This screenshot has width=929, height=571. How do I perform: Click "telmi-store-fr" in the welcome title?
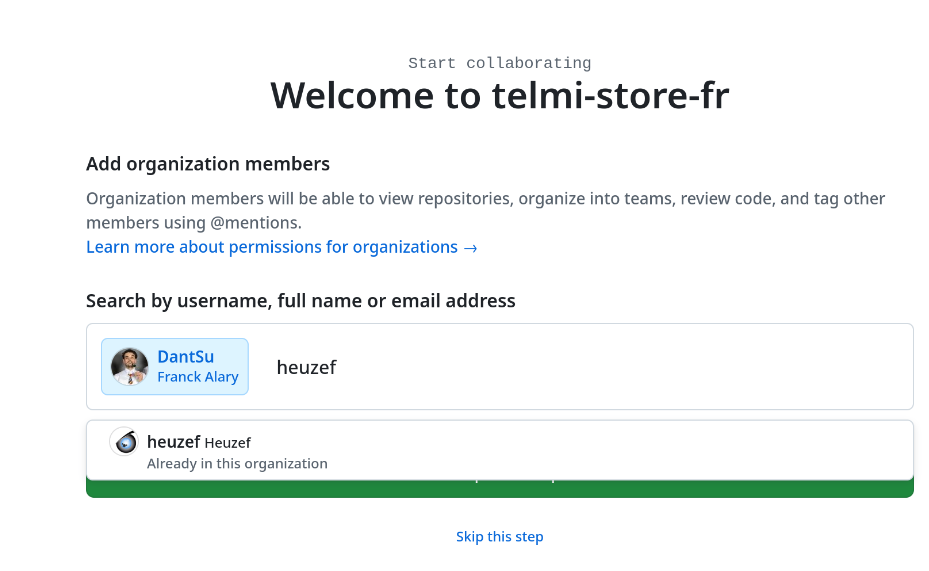point(610,96)
